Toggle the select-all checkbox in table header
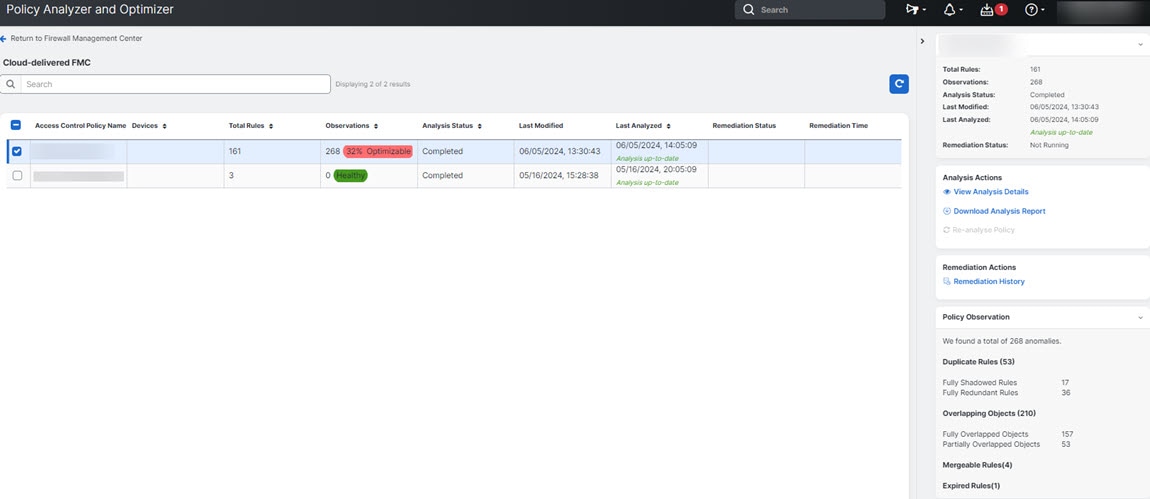Image resolution: width=1150 pixels, height=499 pixels. (x=17, y=125)
